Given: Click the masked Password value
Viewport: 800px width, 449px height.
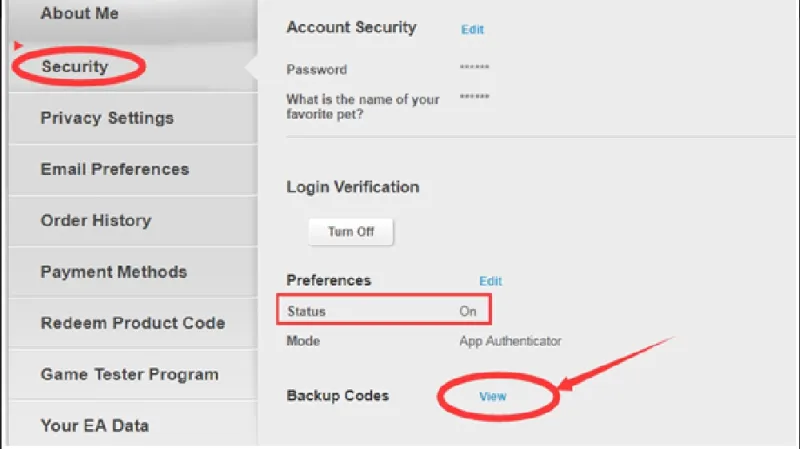Looking at the screenshot, I should 474,70.
